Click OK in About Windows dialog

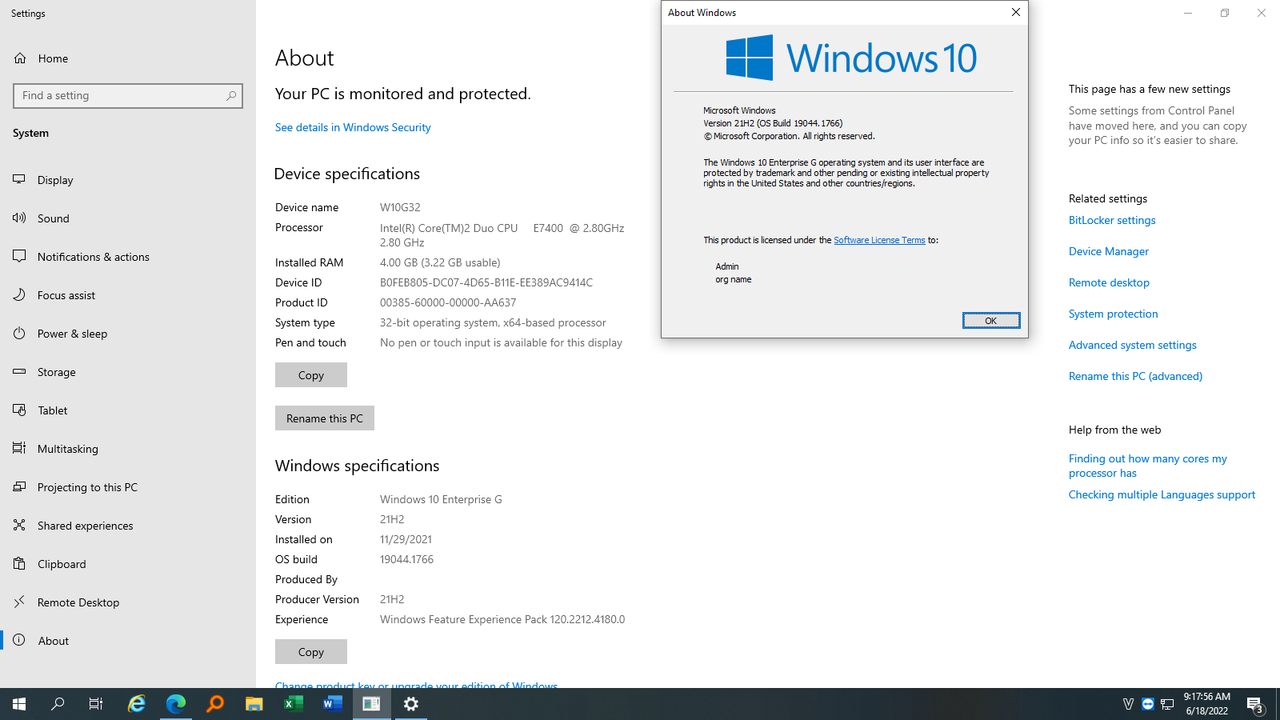(x=991, y=320)
